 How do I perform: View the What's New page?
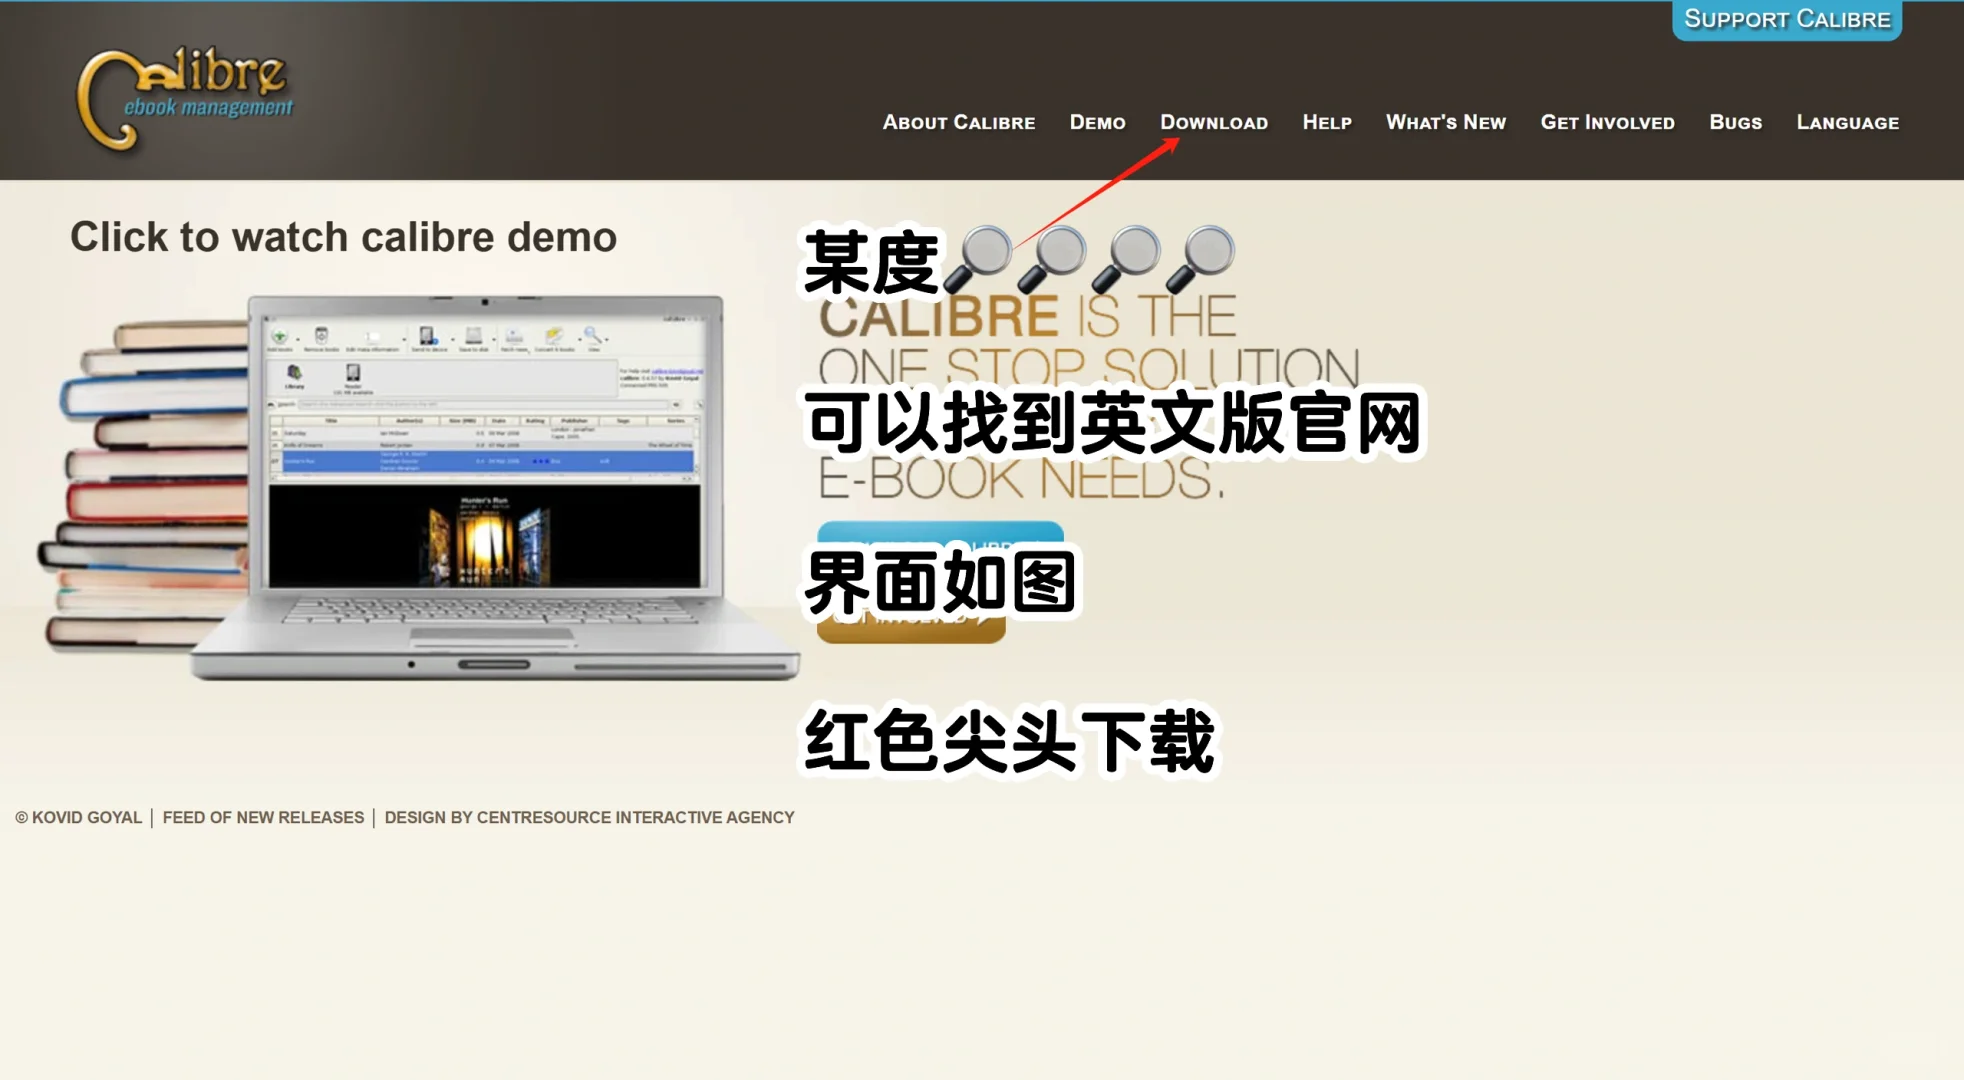tap(1445, 122)
